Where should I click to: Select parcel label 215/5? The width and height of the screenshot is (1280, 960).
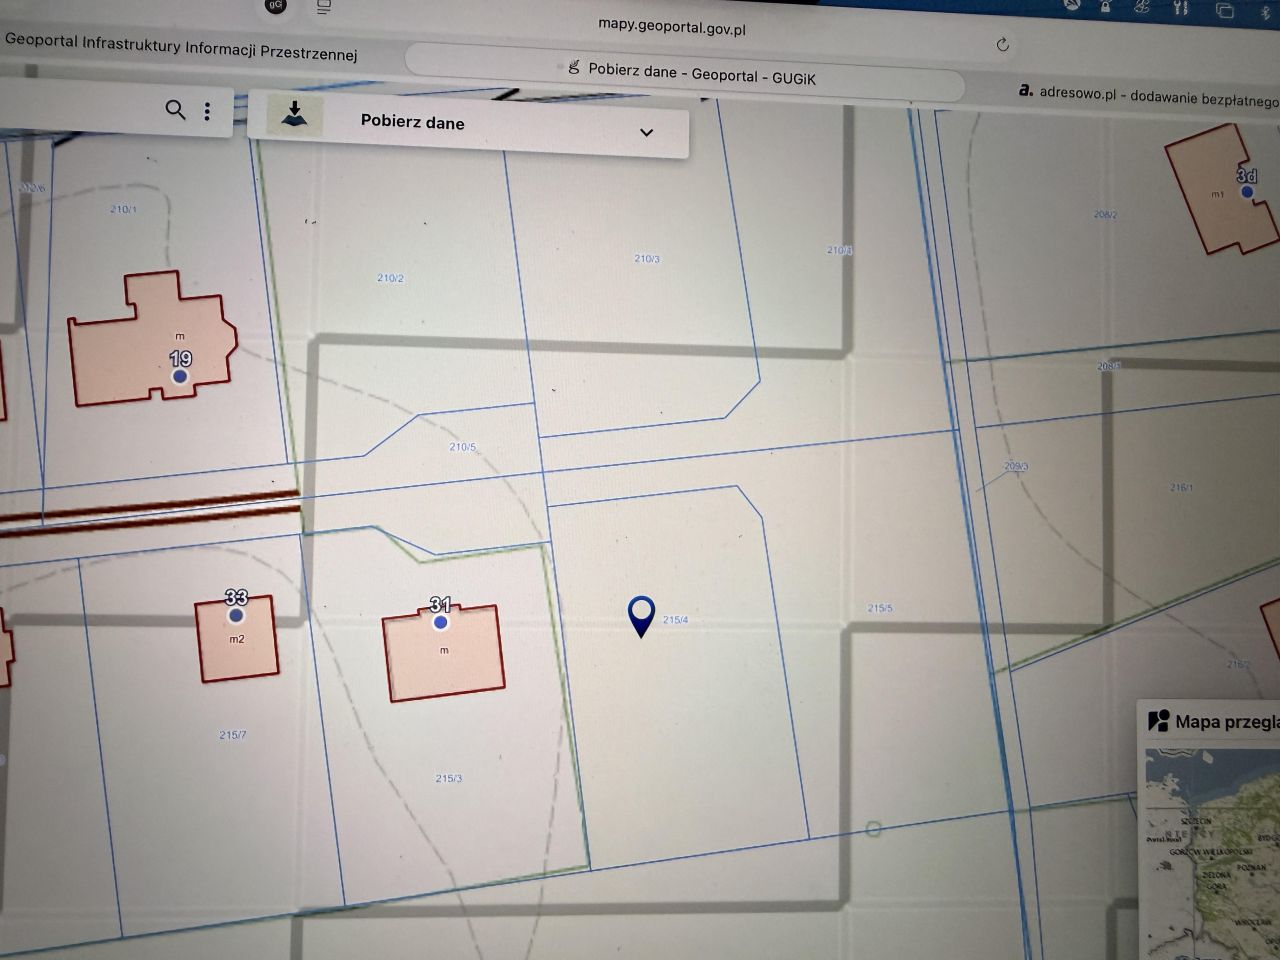click(880, 608)
